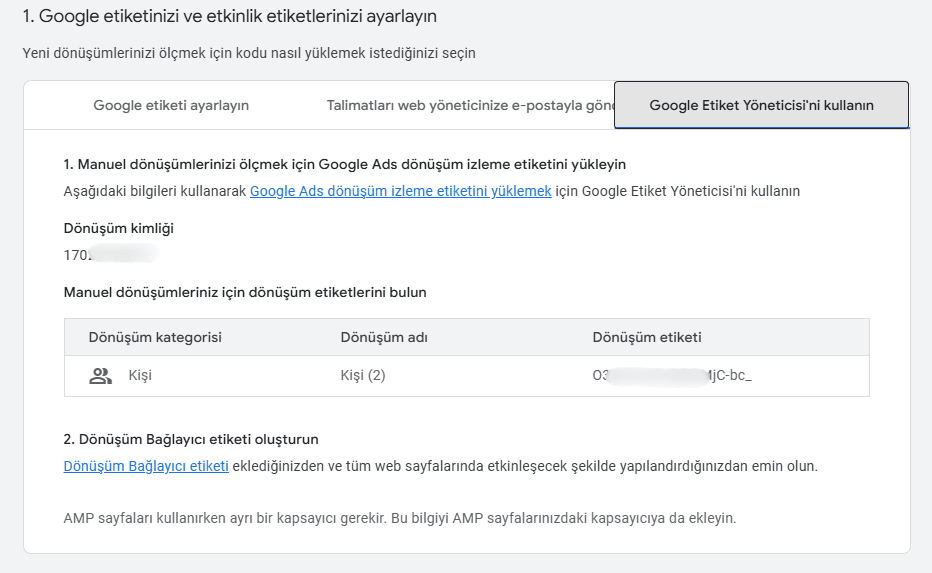This screenshot has height=573, width=932.
Task: Select 'Google Etiket Yöneticisi'ni kullanın' tab
Action: (x=761, y=105)
